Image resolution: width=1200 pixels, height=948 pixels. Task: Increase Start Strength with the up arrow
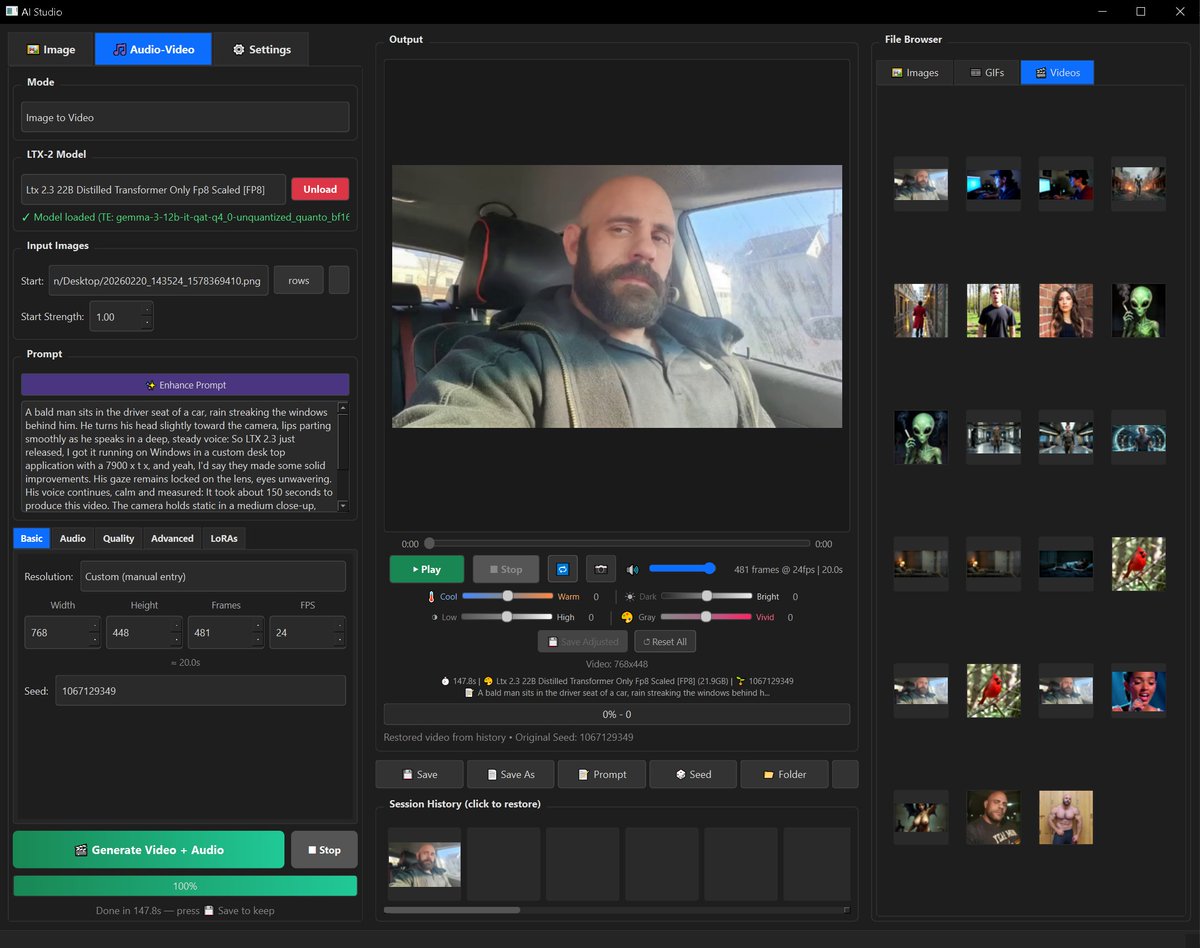point(147,310)
